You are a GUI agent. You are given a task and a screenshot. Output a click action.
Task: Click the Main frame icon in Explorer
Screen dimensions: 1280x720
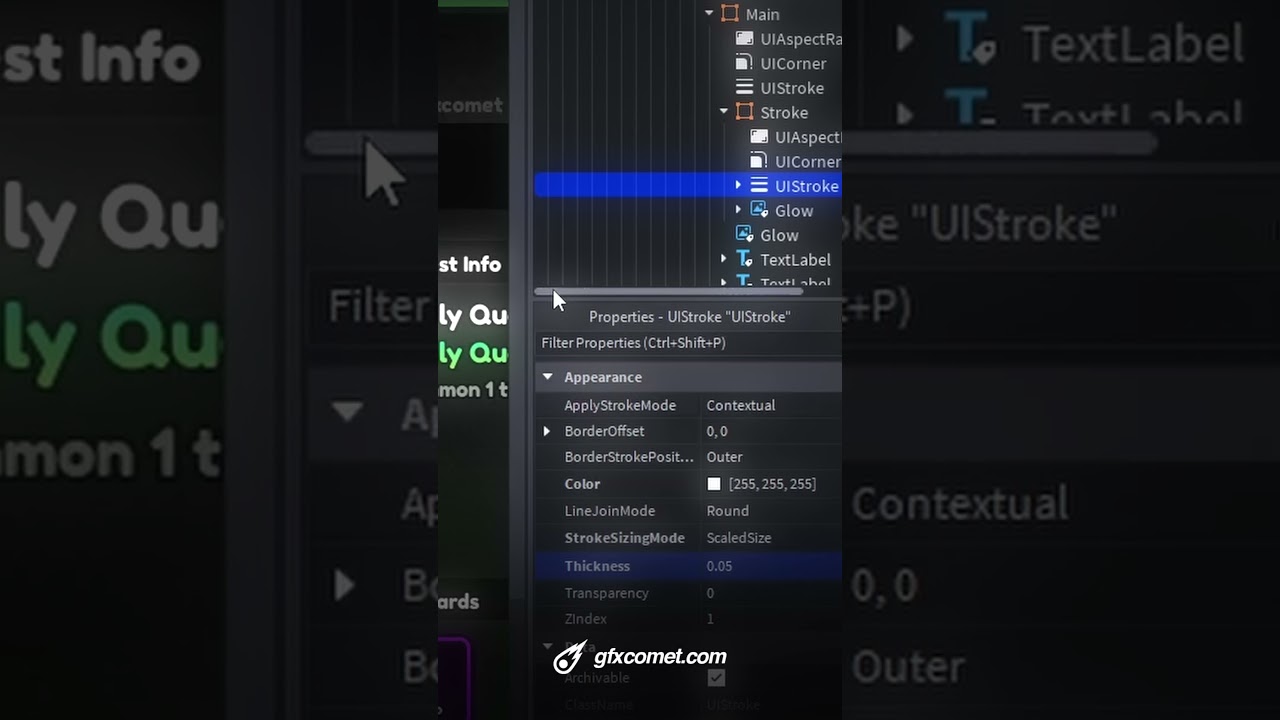click(x=730, y=14)
